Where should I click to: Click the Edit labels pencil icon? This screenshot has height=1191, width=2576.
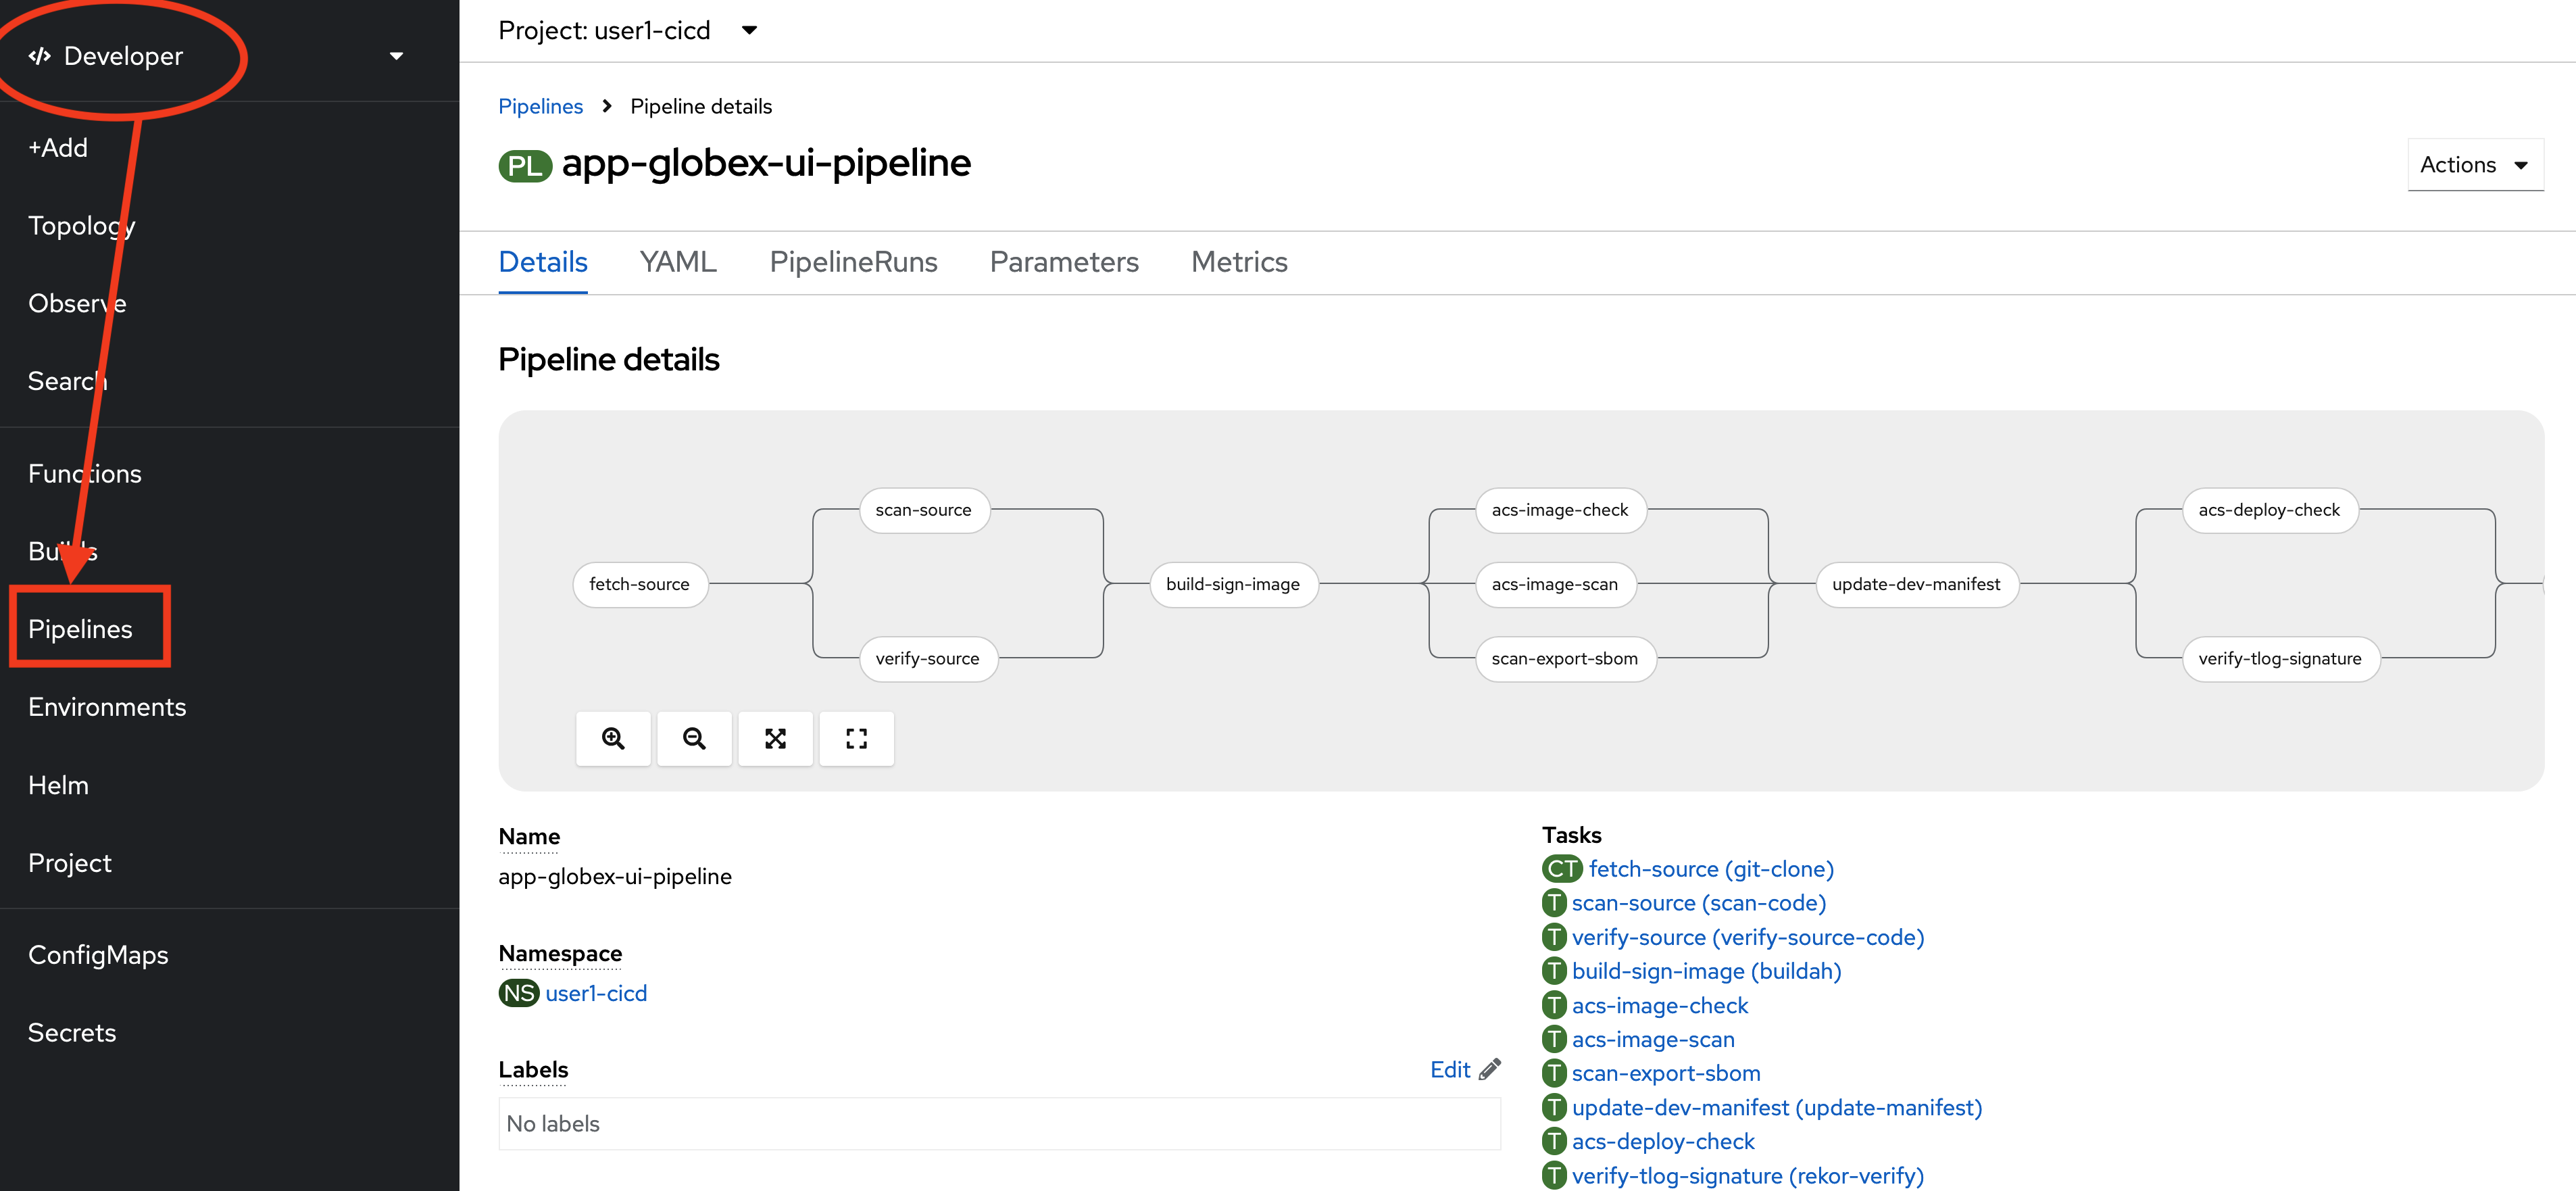1490,1070
